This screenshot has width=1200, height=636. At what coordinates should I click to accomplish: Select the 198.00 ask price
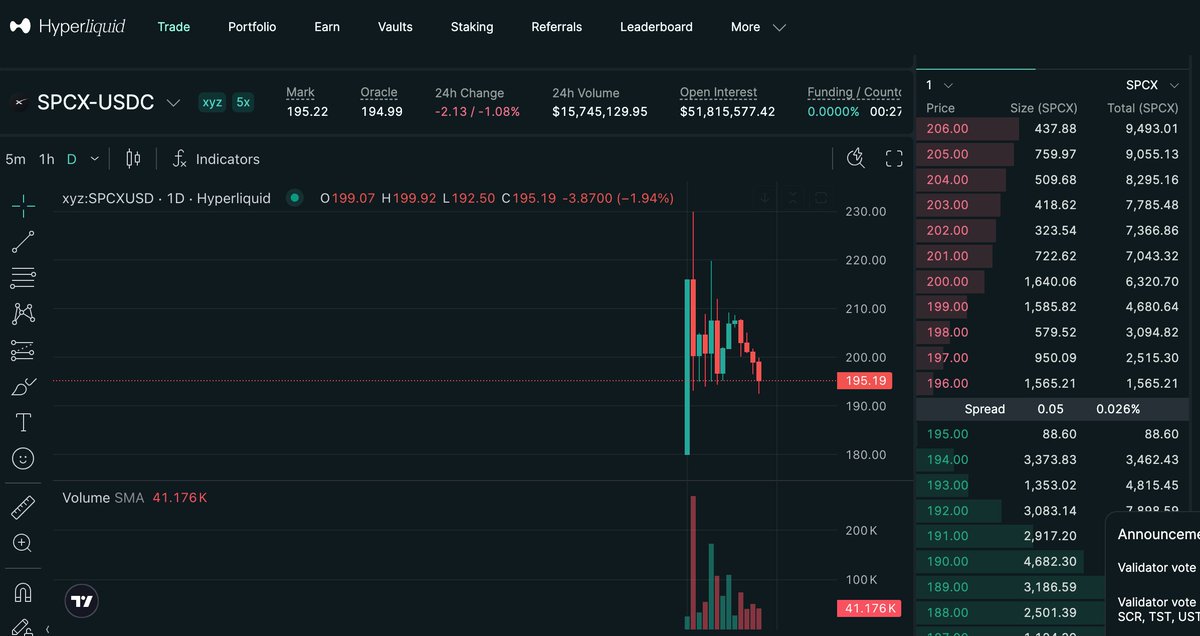click(x=947, y=332)
